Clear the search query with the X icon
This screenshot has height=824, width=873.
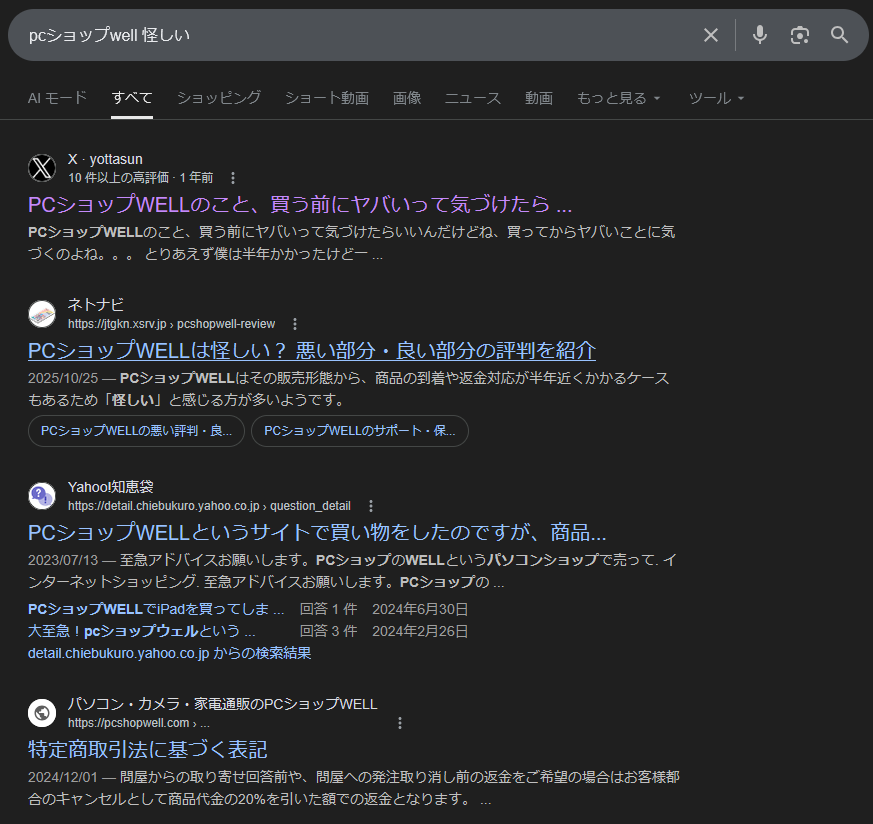710,35
